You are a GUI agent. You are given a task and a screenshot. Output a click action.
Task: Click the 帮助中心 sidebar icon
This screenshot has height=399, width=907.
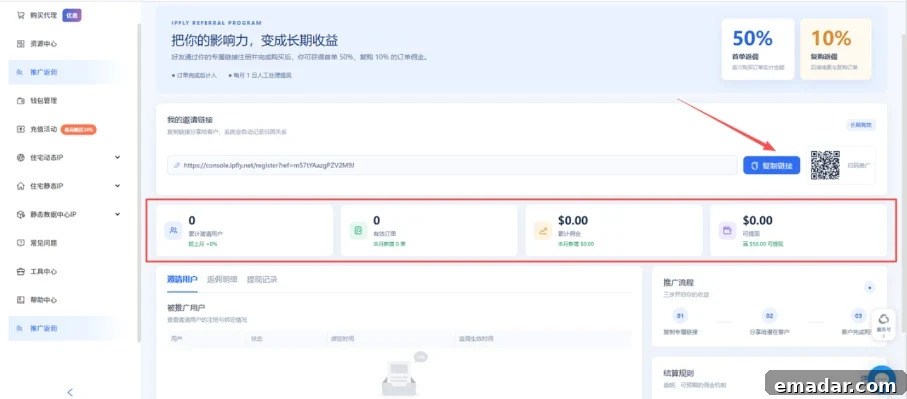tap(20, 300)
